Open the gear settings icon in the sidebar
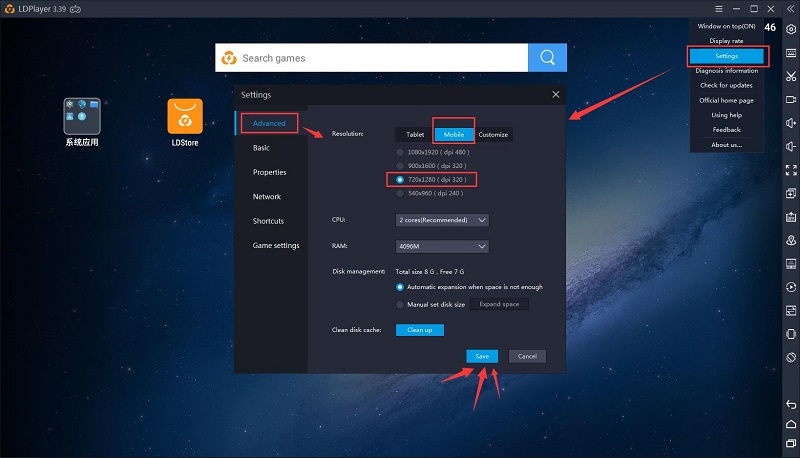This screenshot has width=800, height=458. pyautogui.click(x=791, y=30)
